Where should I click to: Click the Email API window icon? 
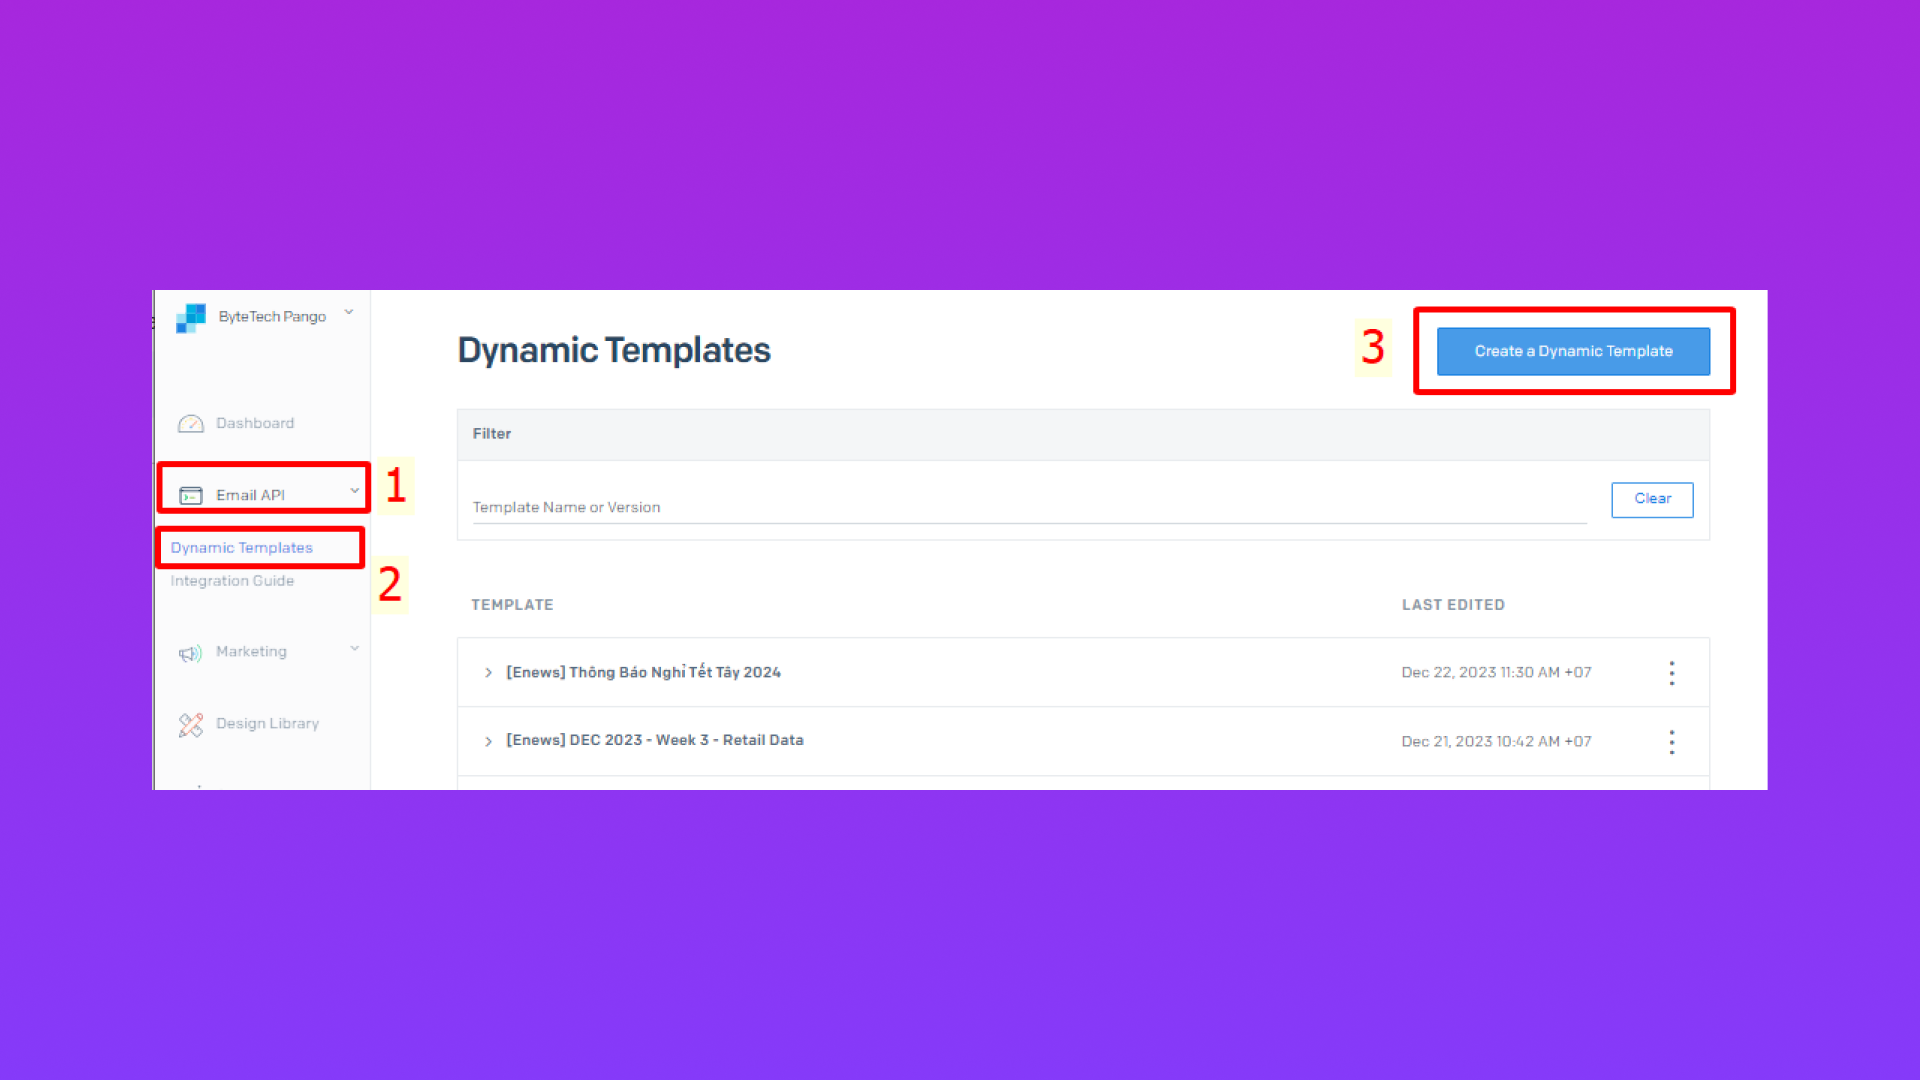[x=190, y=496]
